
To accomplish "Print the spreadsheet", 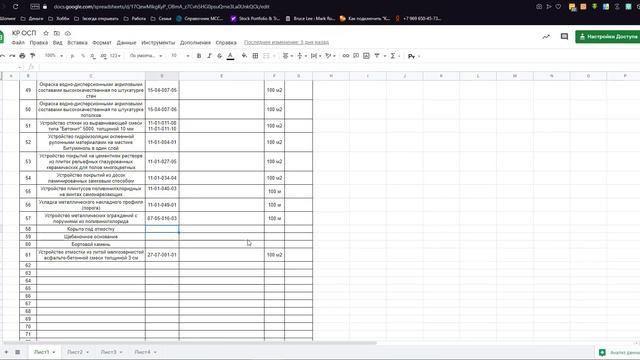I will 22,56.
